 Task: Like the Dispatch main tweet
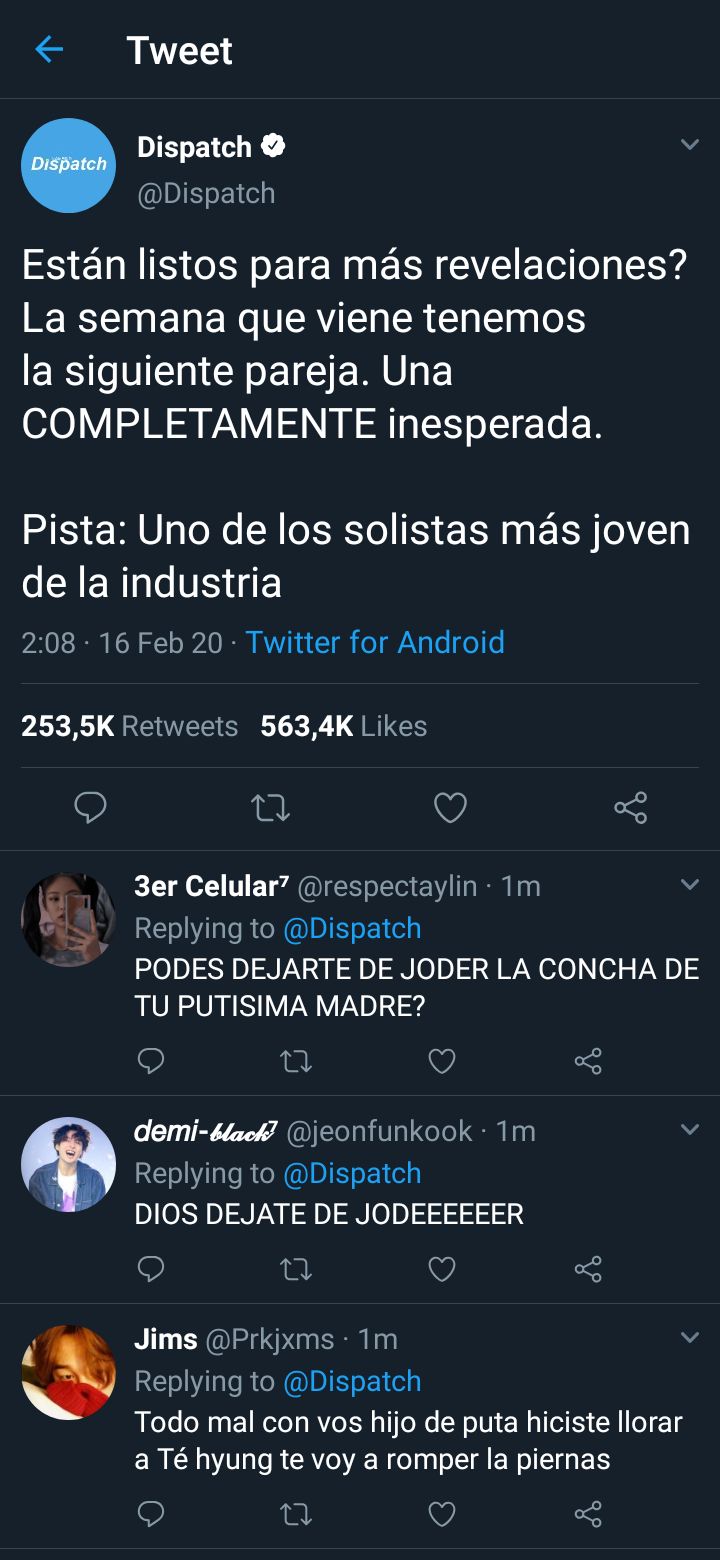pos(450,807)
